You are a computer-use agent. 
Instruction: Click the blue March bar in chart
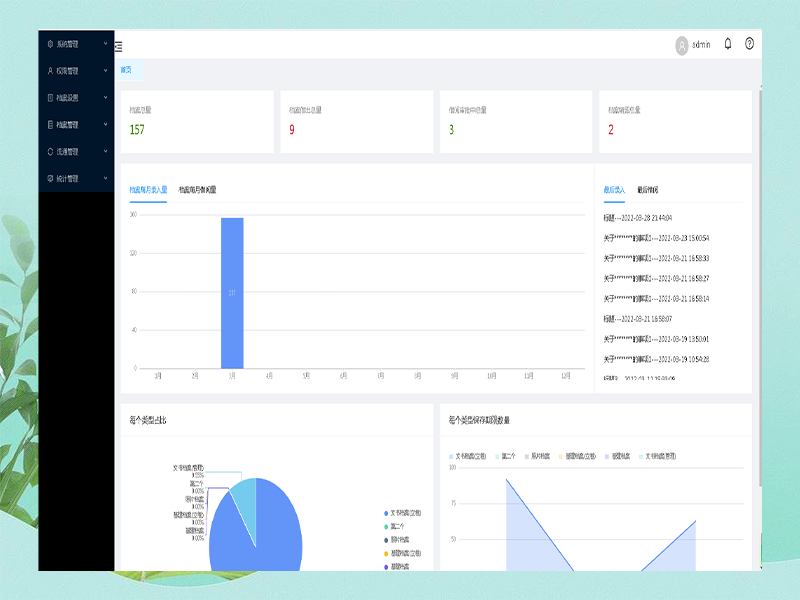point(232,292)
